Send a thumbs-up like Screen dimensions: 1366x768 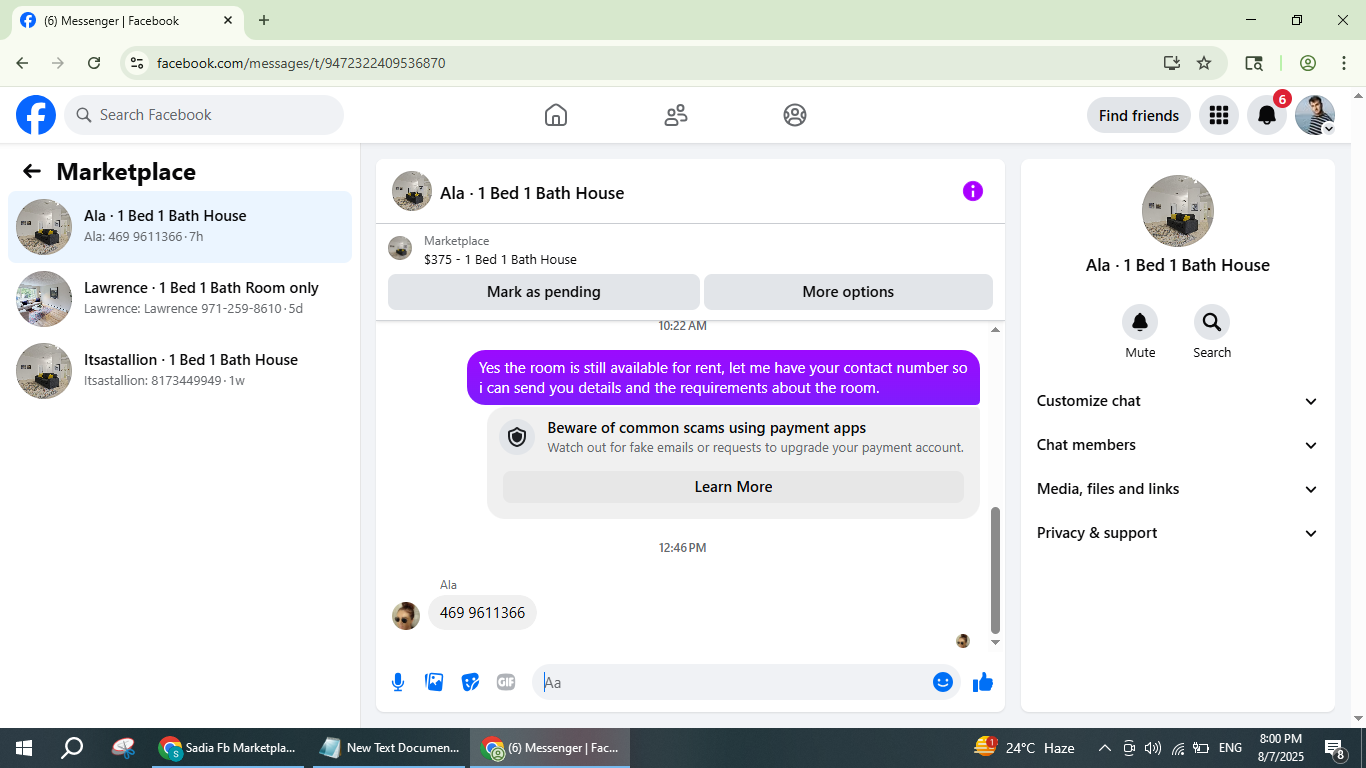click(983, 682)
